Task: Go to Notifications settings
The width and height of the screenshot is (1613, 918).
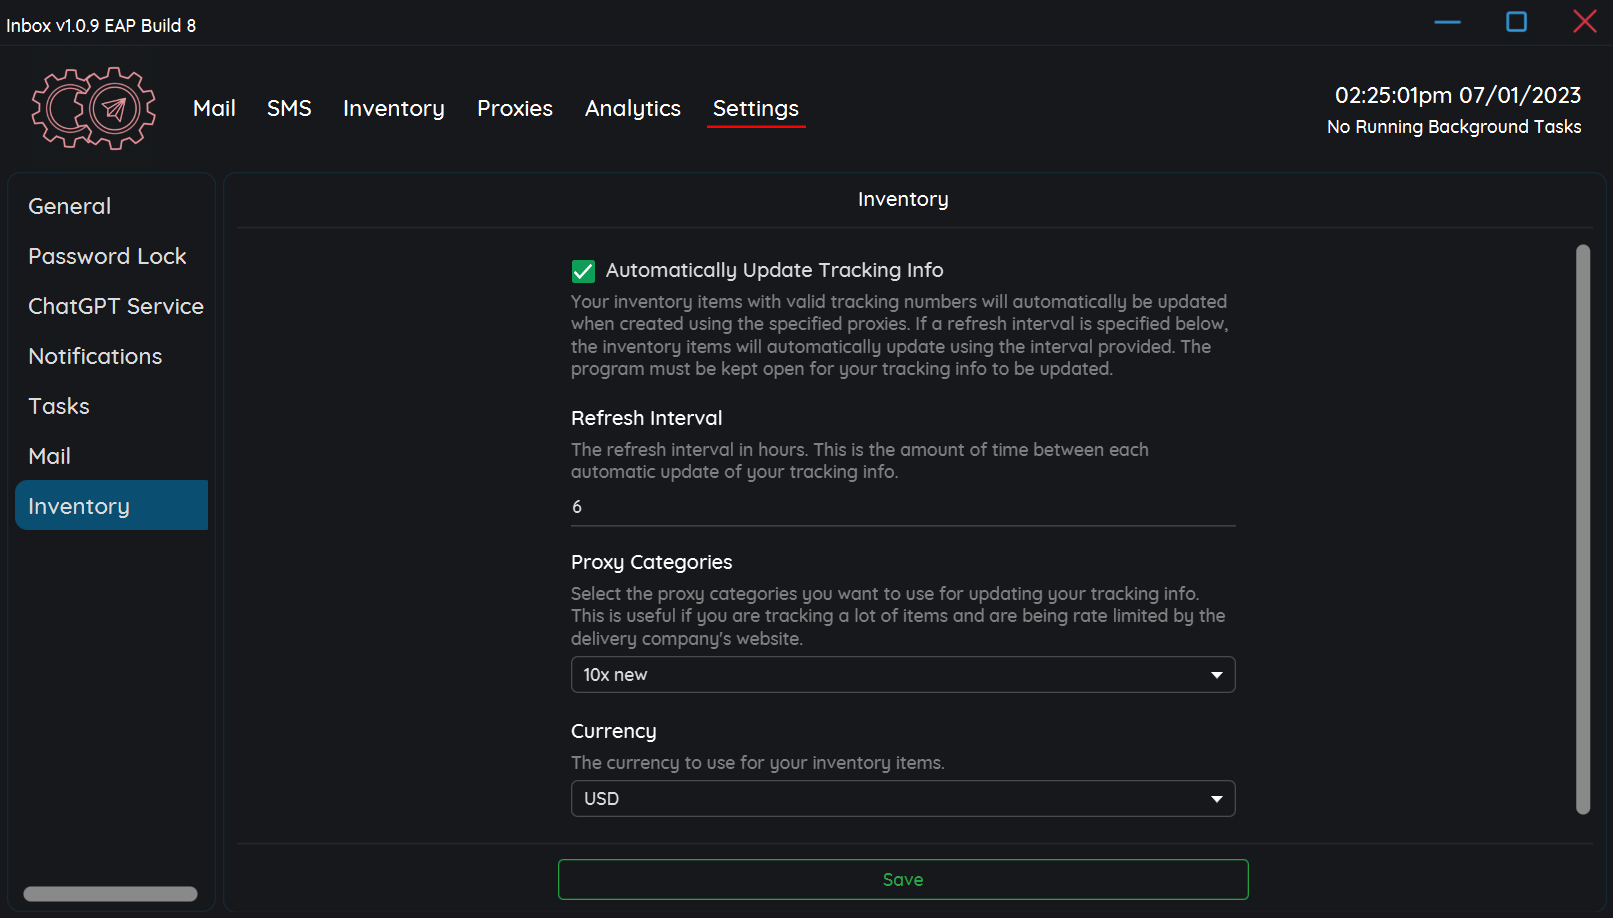Action: tap(95, 356)
